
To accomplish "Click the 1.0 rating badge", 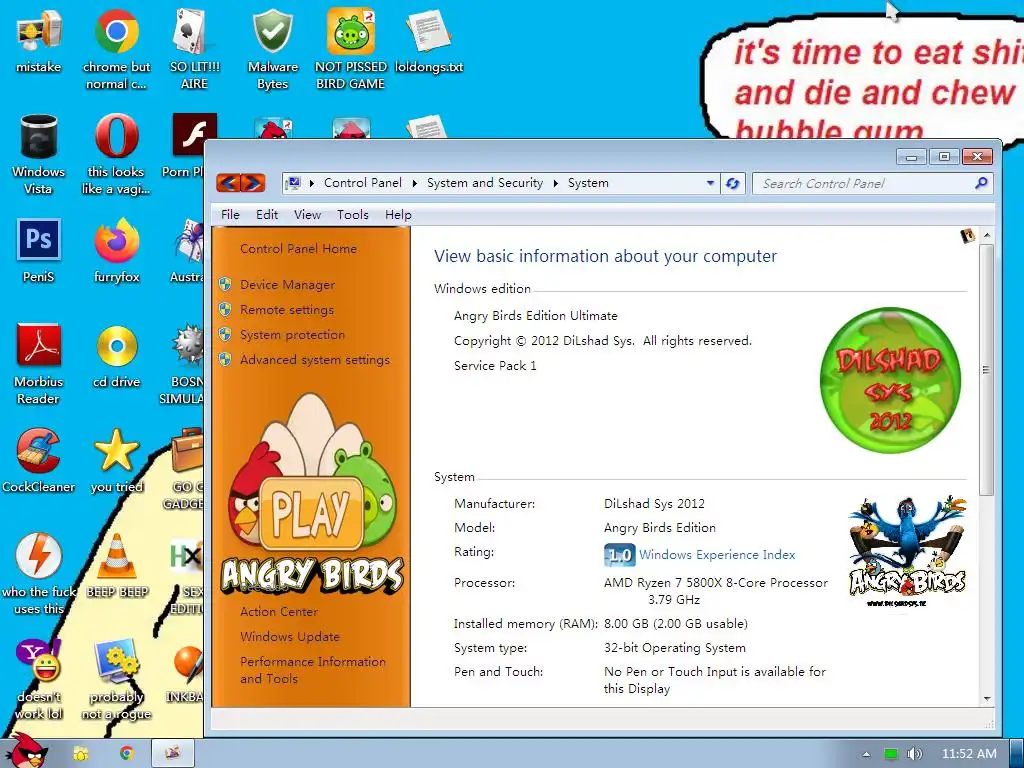I will (x=619, y=555).
